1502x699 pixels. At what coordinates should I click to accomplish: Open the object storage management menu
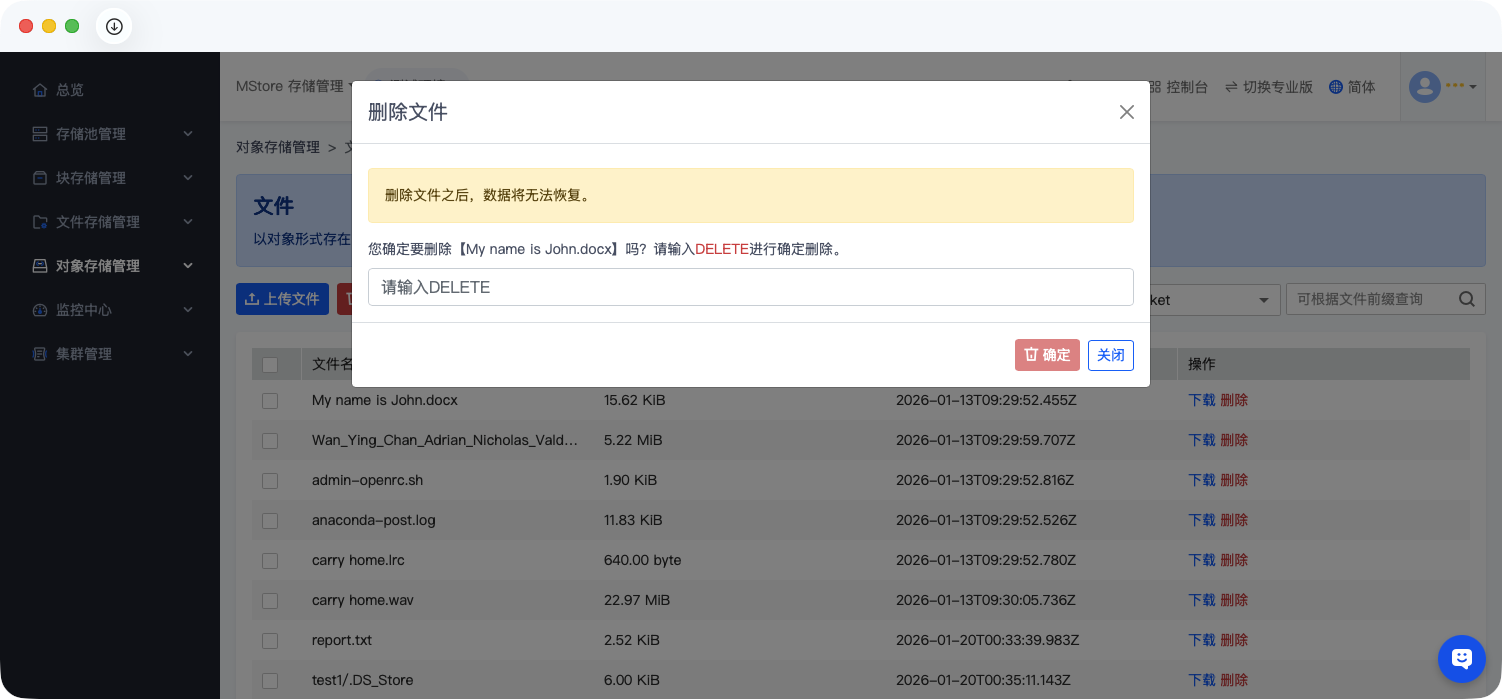(x=98, y=266)
